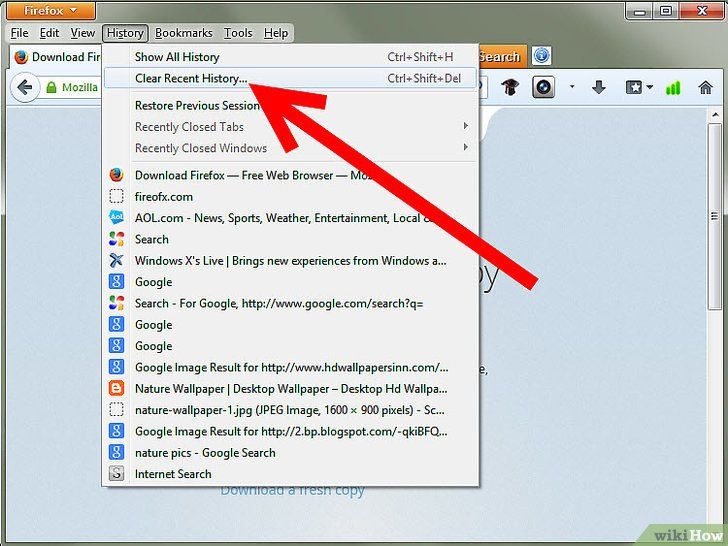
Task: Choose Clear Recent History menu entry
Action: tap(290, 78)
